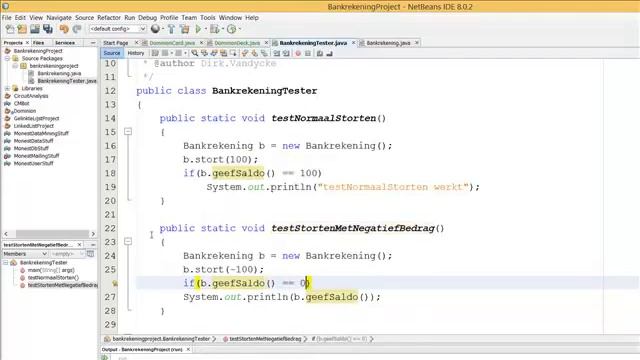This screenshot has width=640, height=360.
Task: Click the Find Previous Occurrence editor icon
Action: [204, 53]
